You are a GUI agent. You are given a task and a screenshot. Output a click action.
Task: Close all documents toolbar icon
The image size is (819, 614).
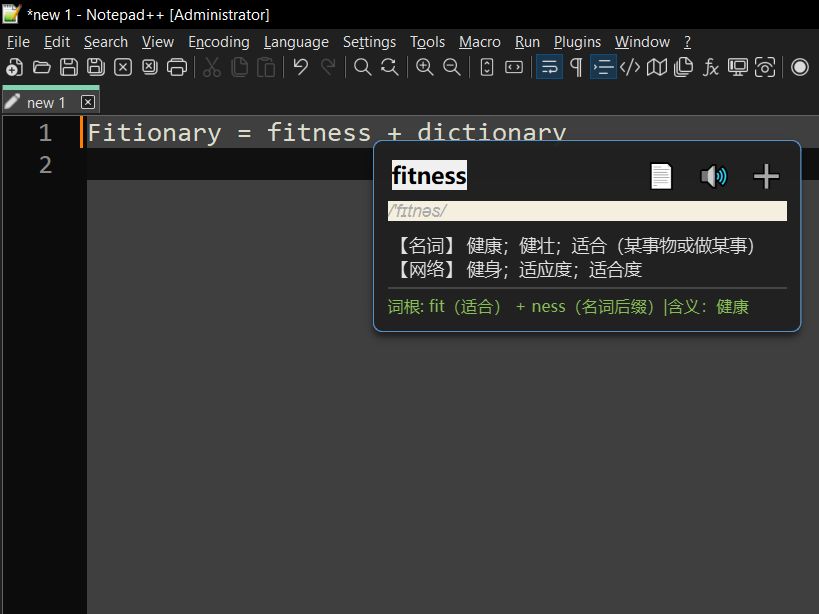click(x=150, y=67)
